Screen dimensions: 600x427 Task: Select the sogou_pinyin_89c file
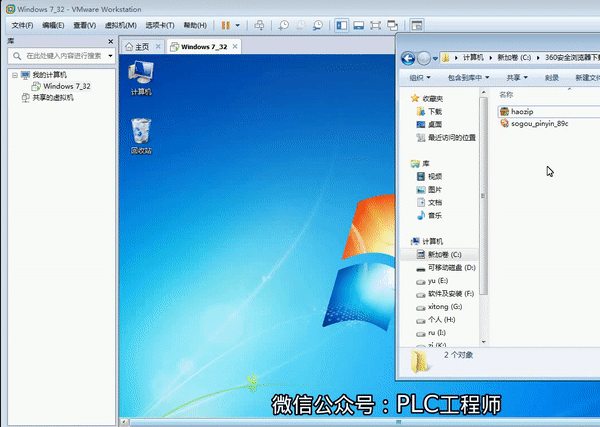[x=540, y=124]
